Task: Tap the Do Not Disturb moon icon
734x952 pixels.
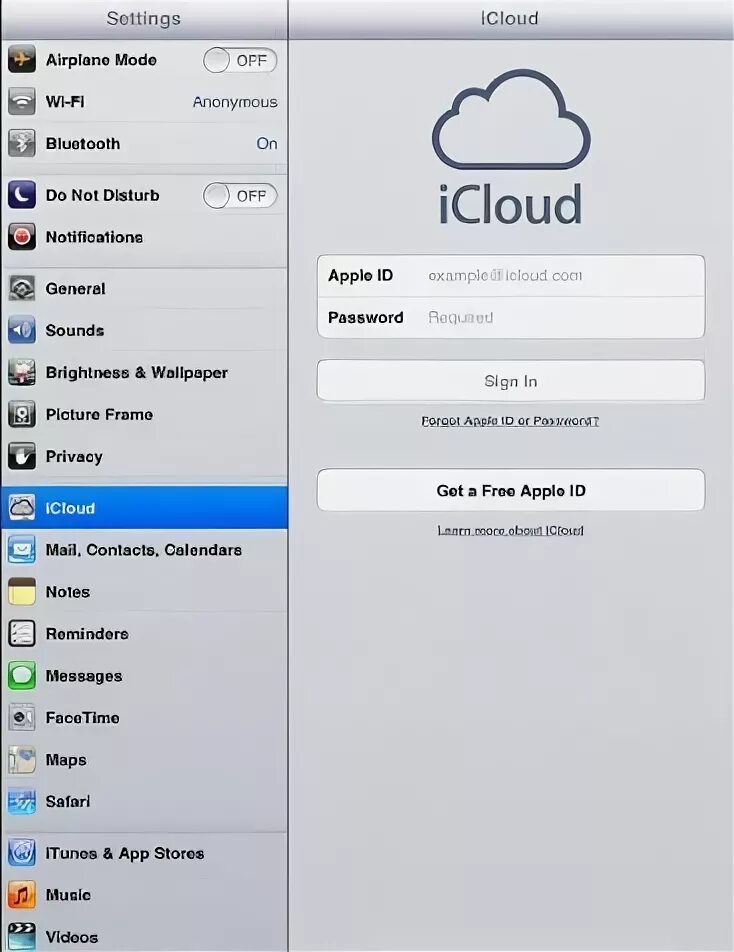Action: [22, 195]
